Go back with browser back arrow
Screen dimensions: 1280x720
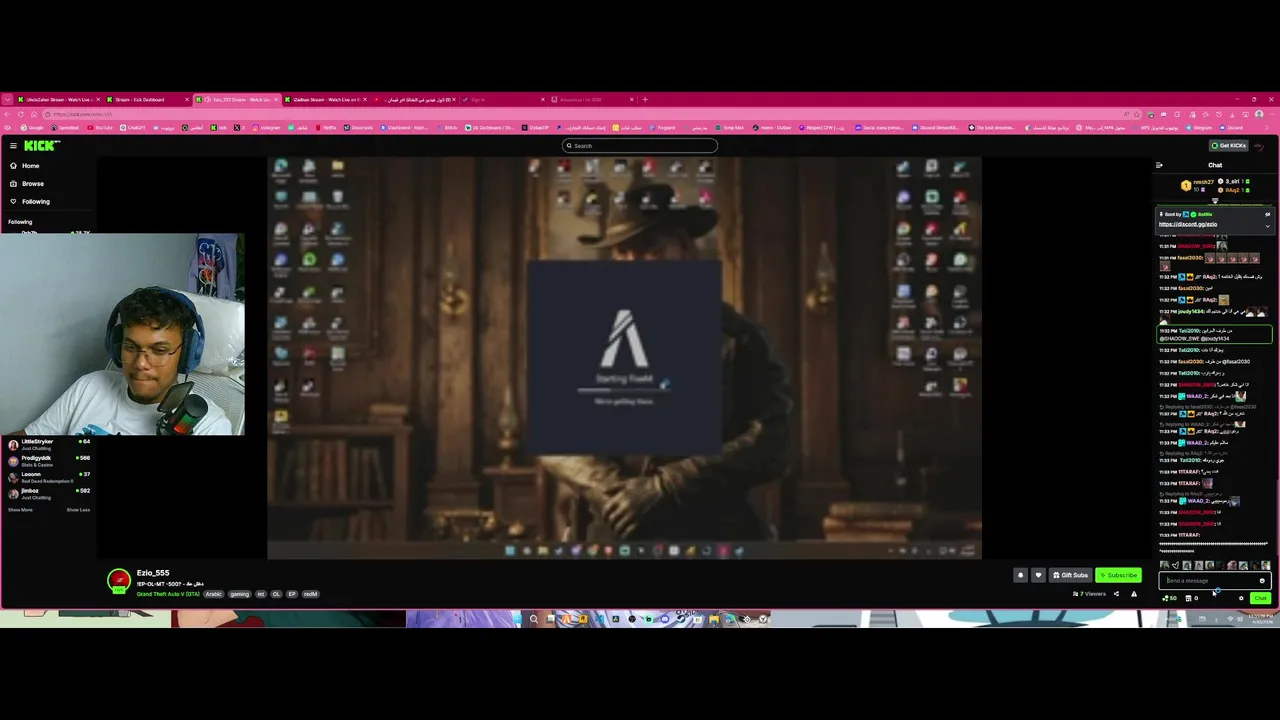(x=7, y=114)
